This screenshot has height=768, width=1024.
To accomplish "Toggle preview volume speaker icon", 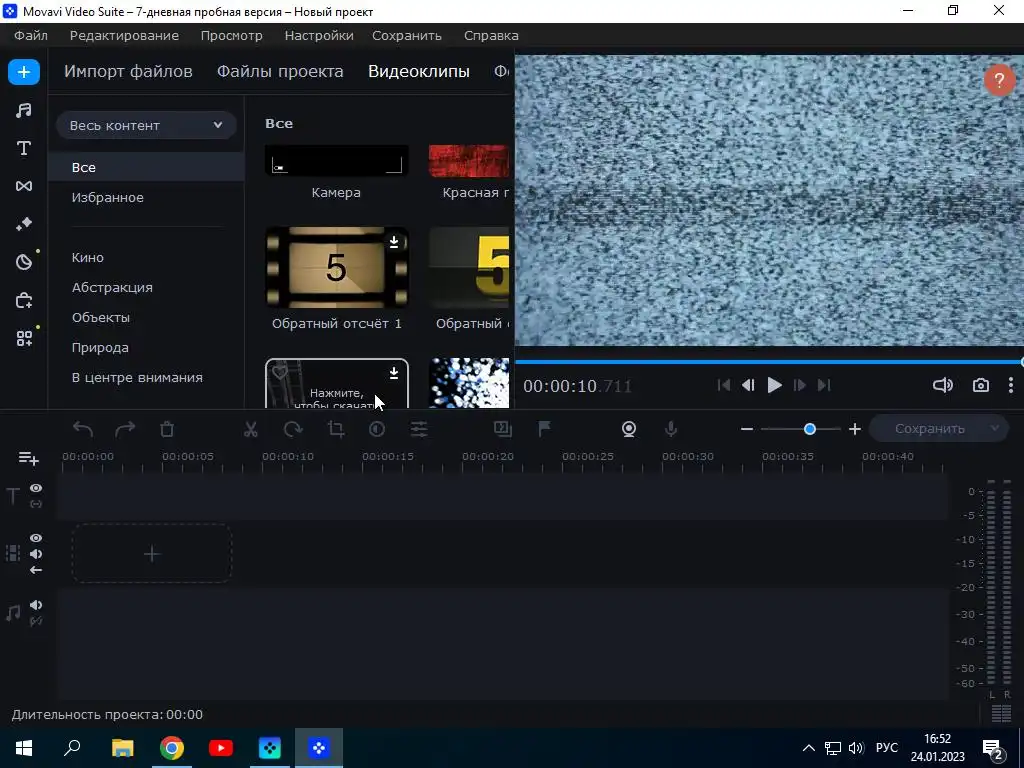I will coord(942,385).
